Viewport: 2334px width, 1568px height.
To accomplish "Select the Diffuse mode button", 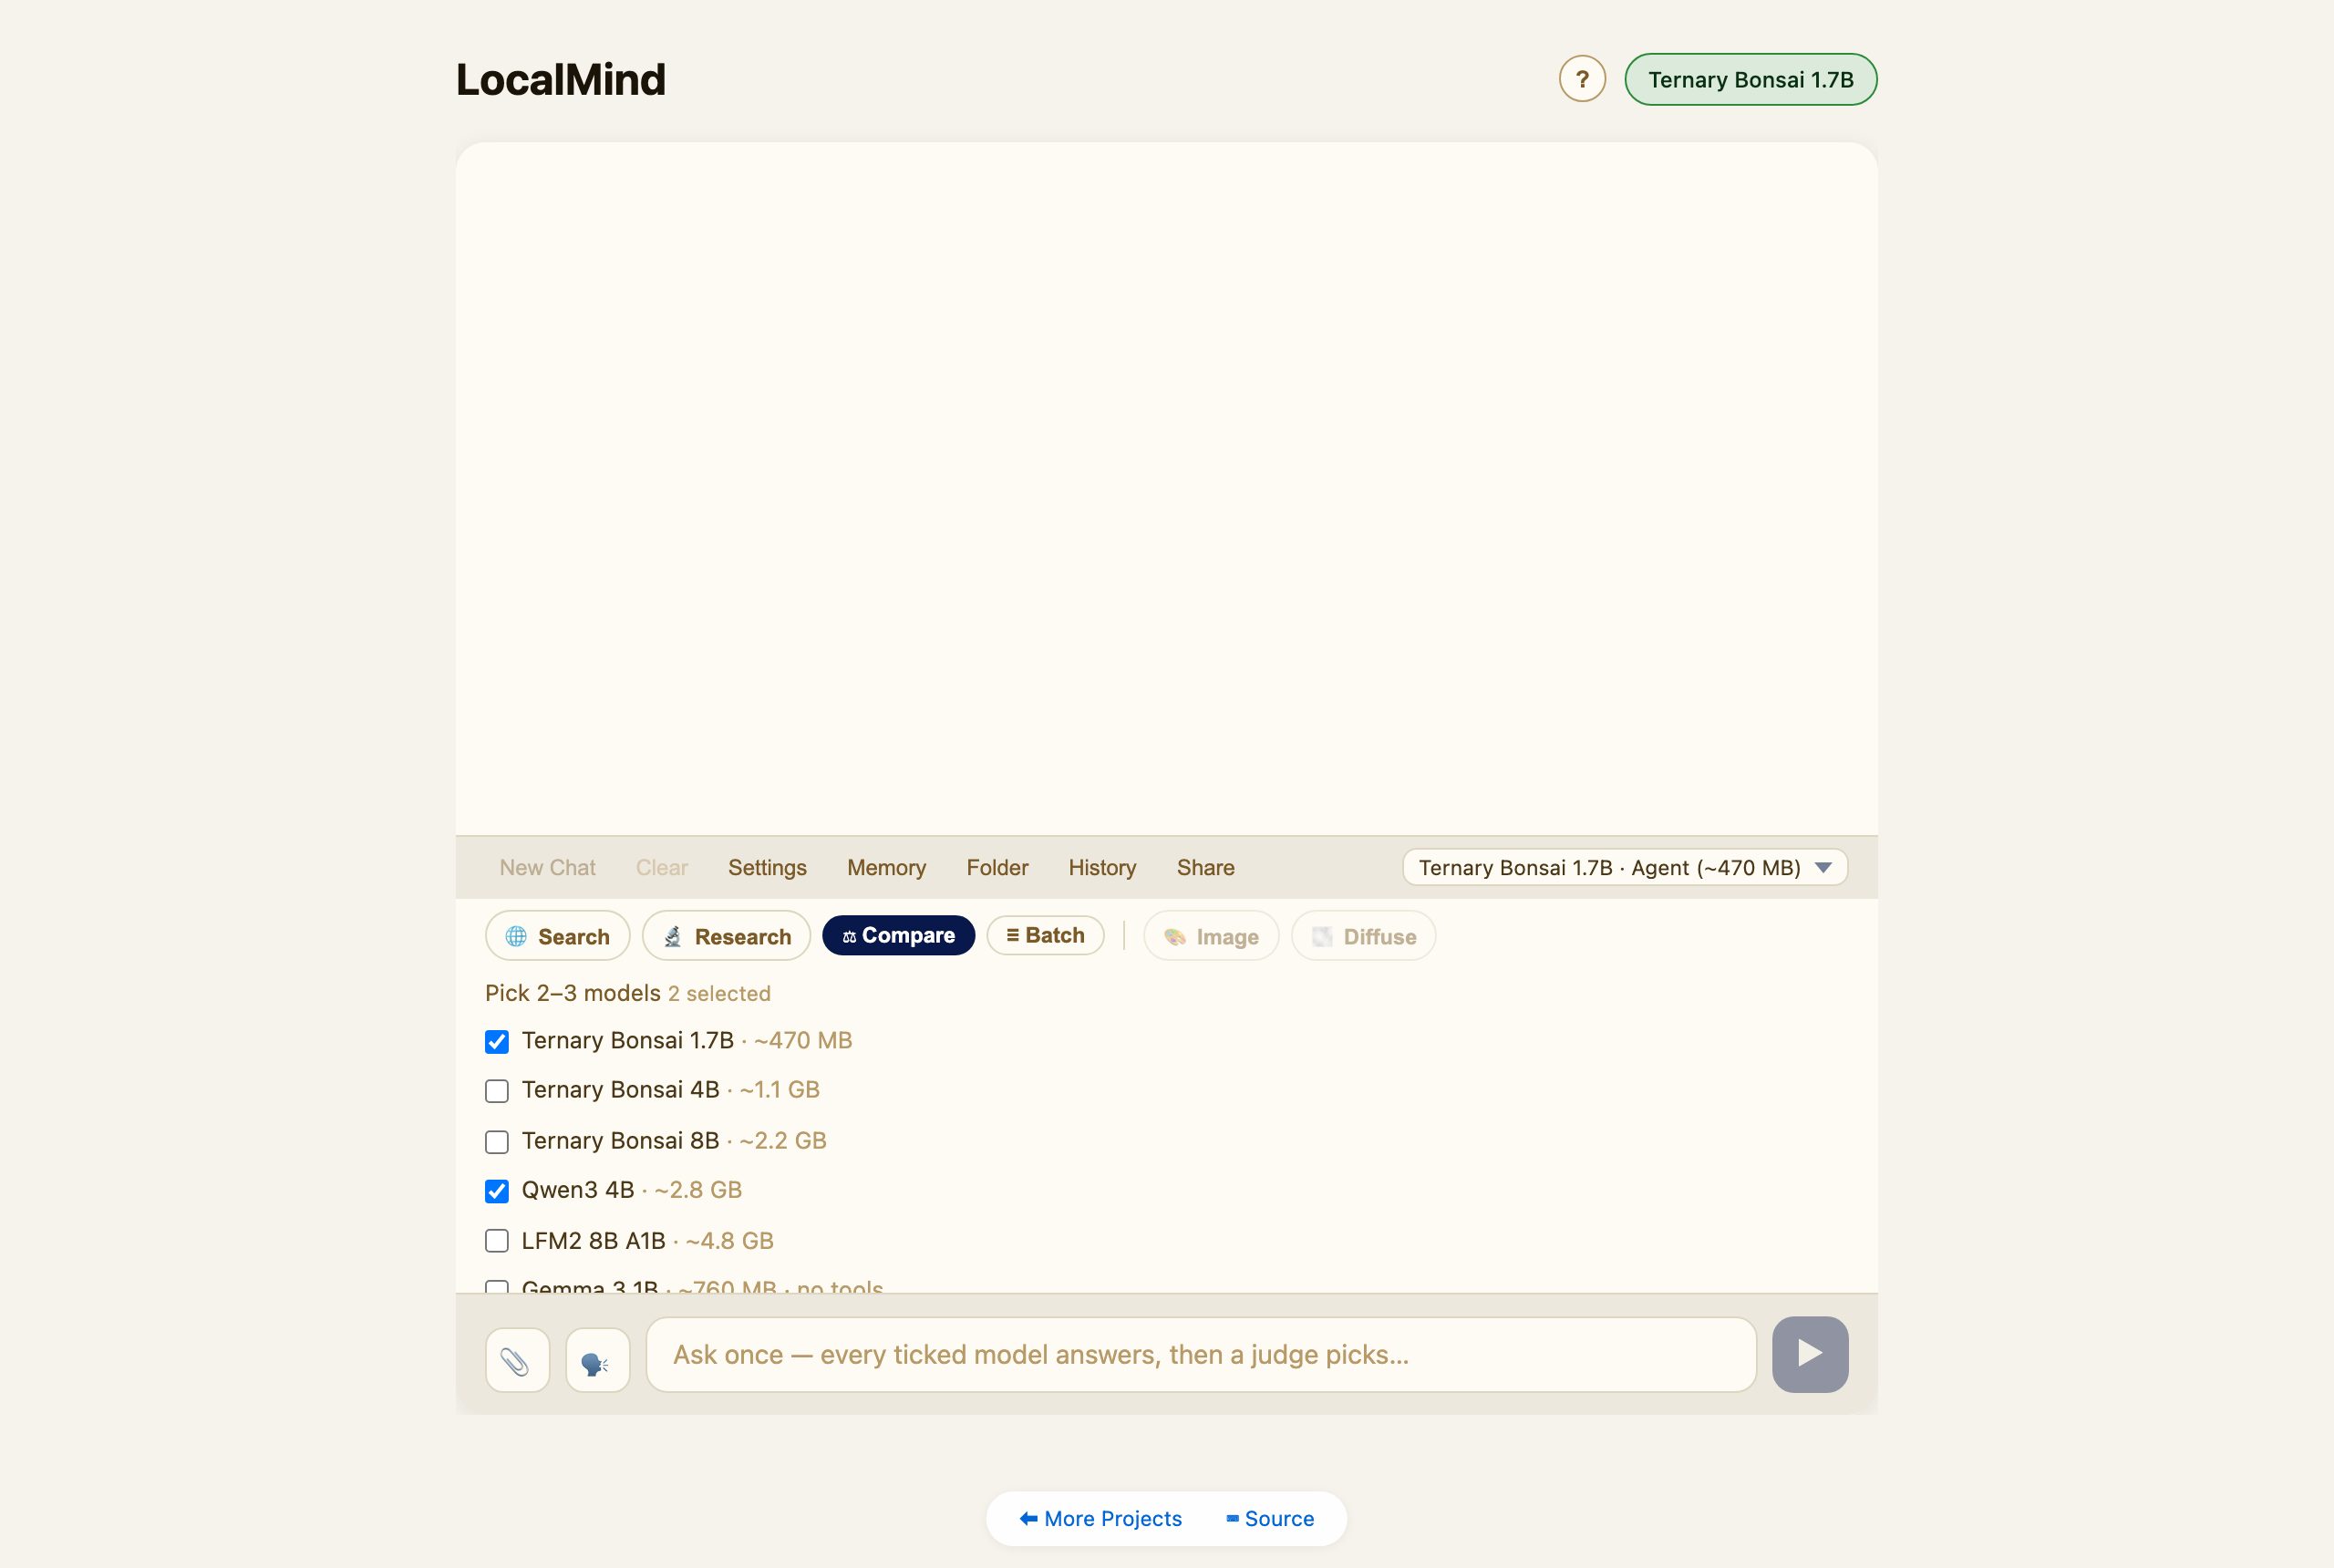I will [x=1363, y=936].
